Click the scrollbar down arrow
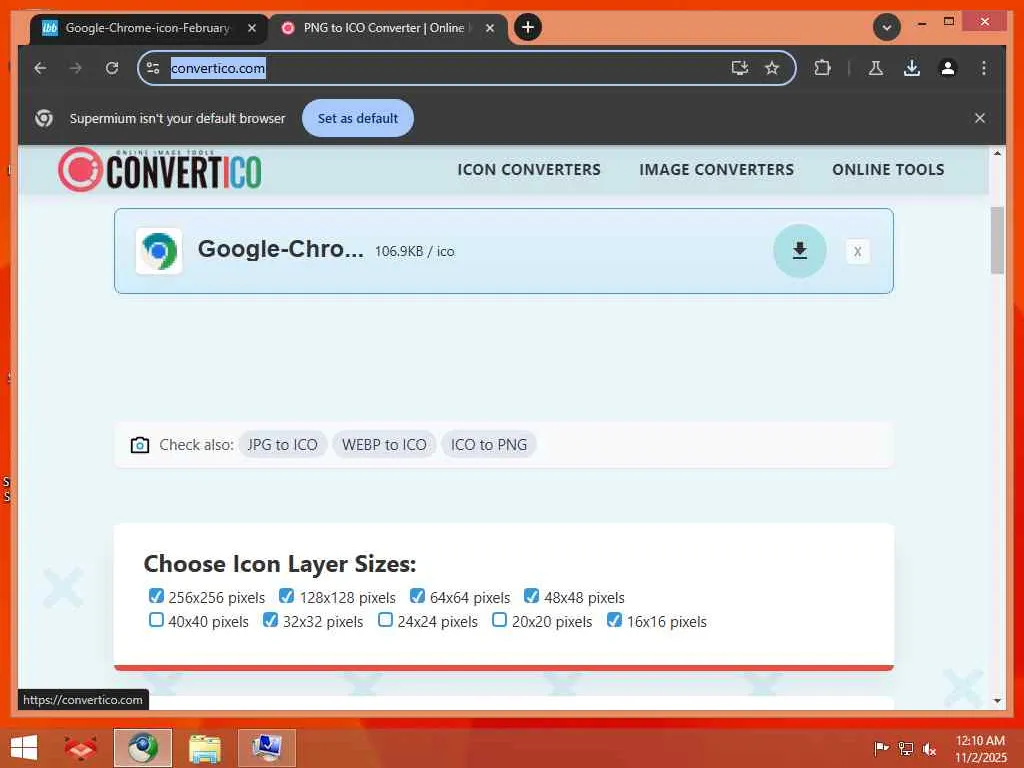The width and height of the screenshot is (1024, 768). 997,701
